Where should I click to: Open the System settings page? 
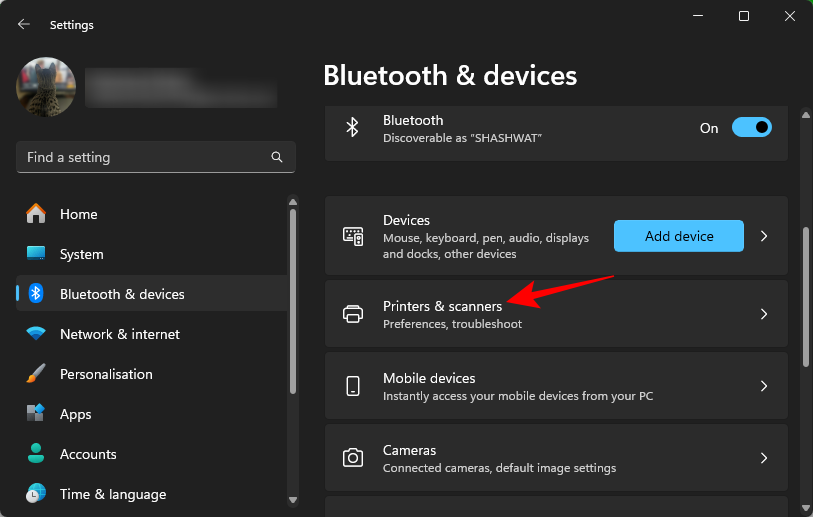[x=80, y=254]
